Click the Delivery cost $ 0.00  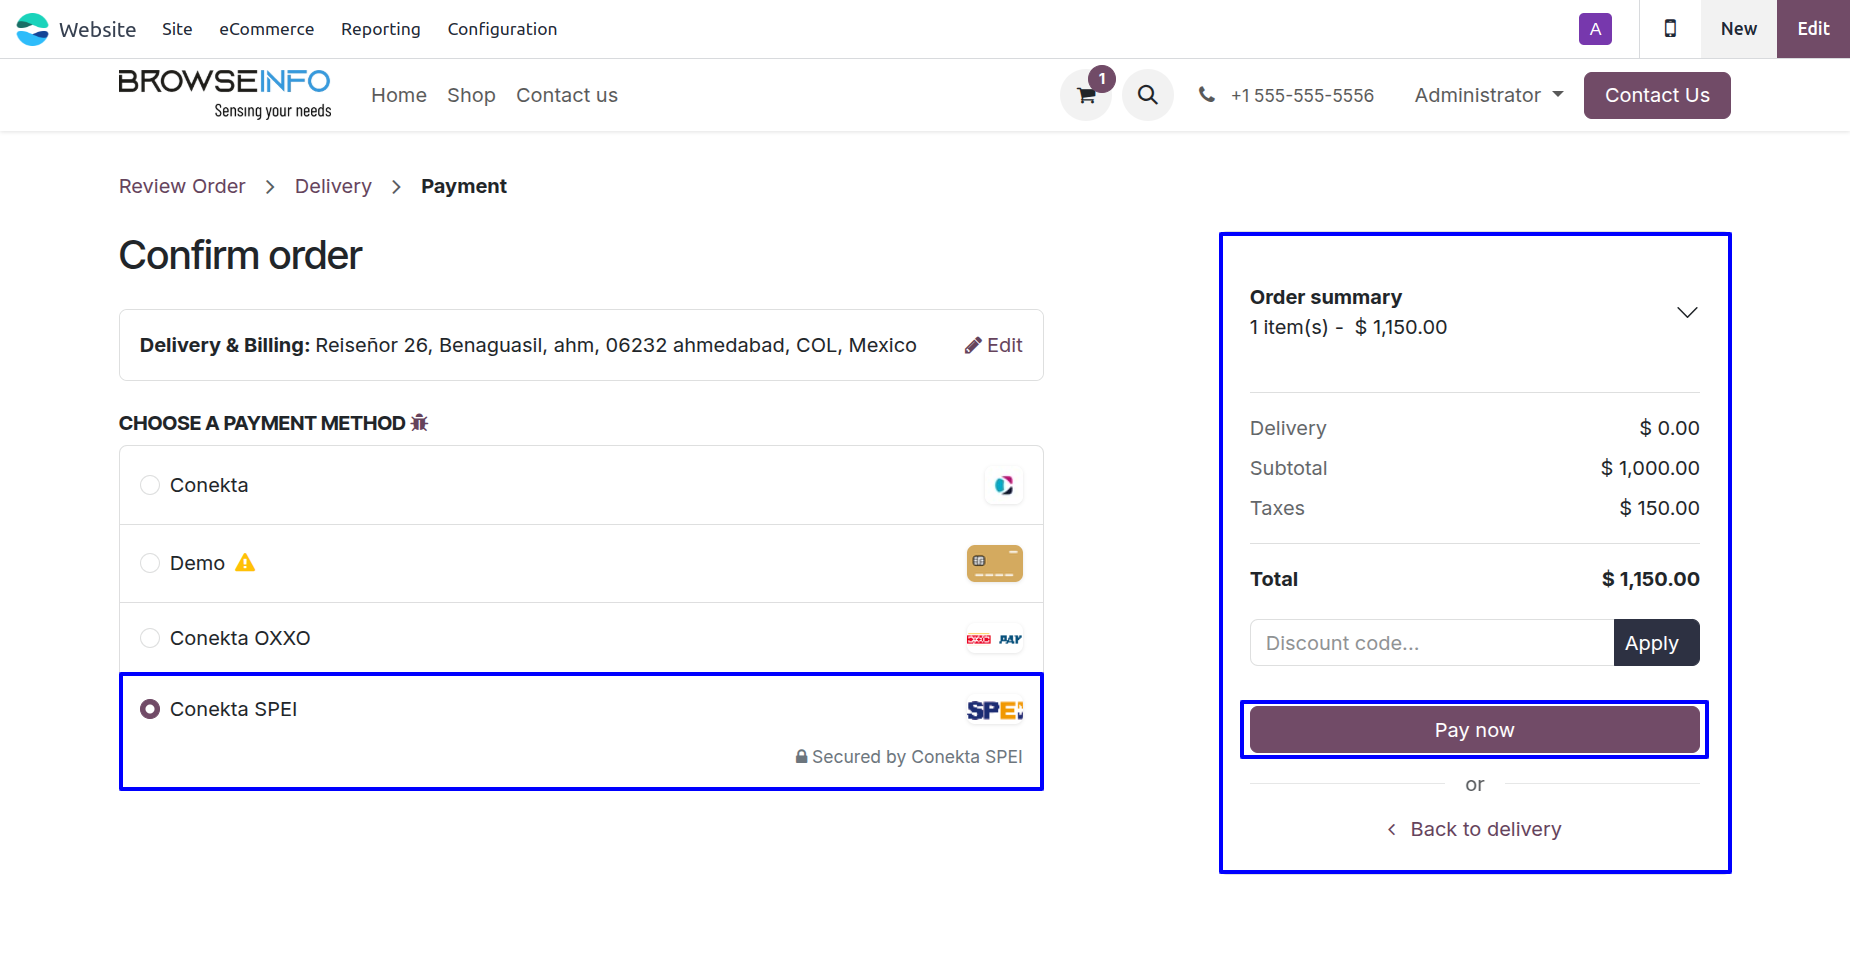pyautogui.click(x=1670, y=428)
